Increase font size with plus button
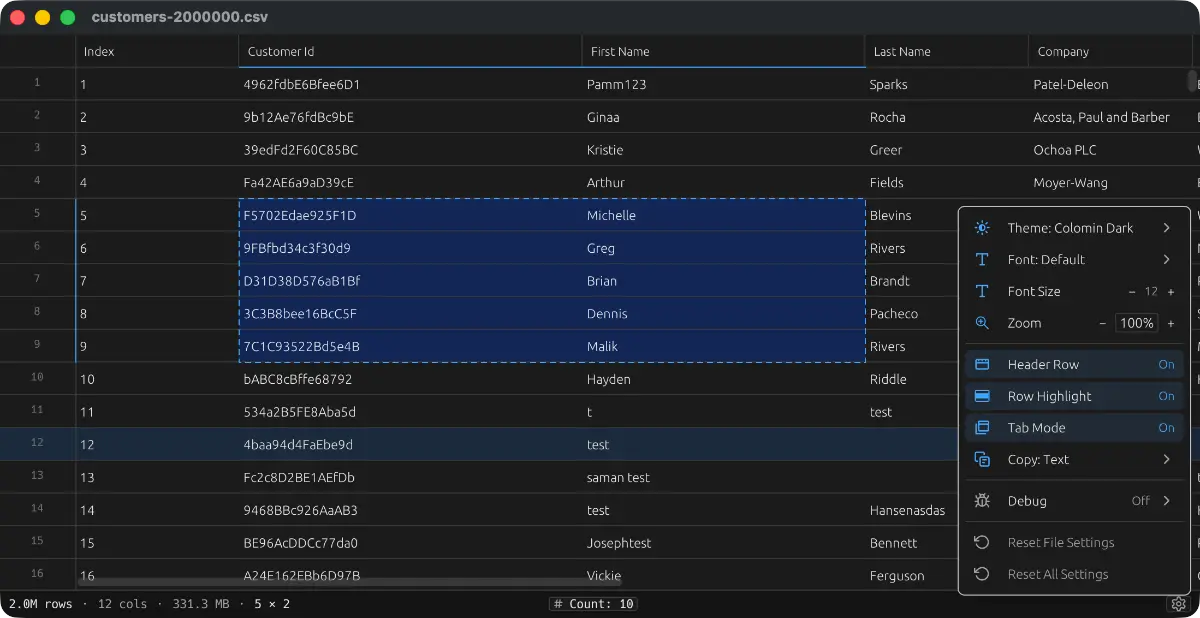This screenshot has height=618, width=1200. 1171,291
